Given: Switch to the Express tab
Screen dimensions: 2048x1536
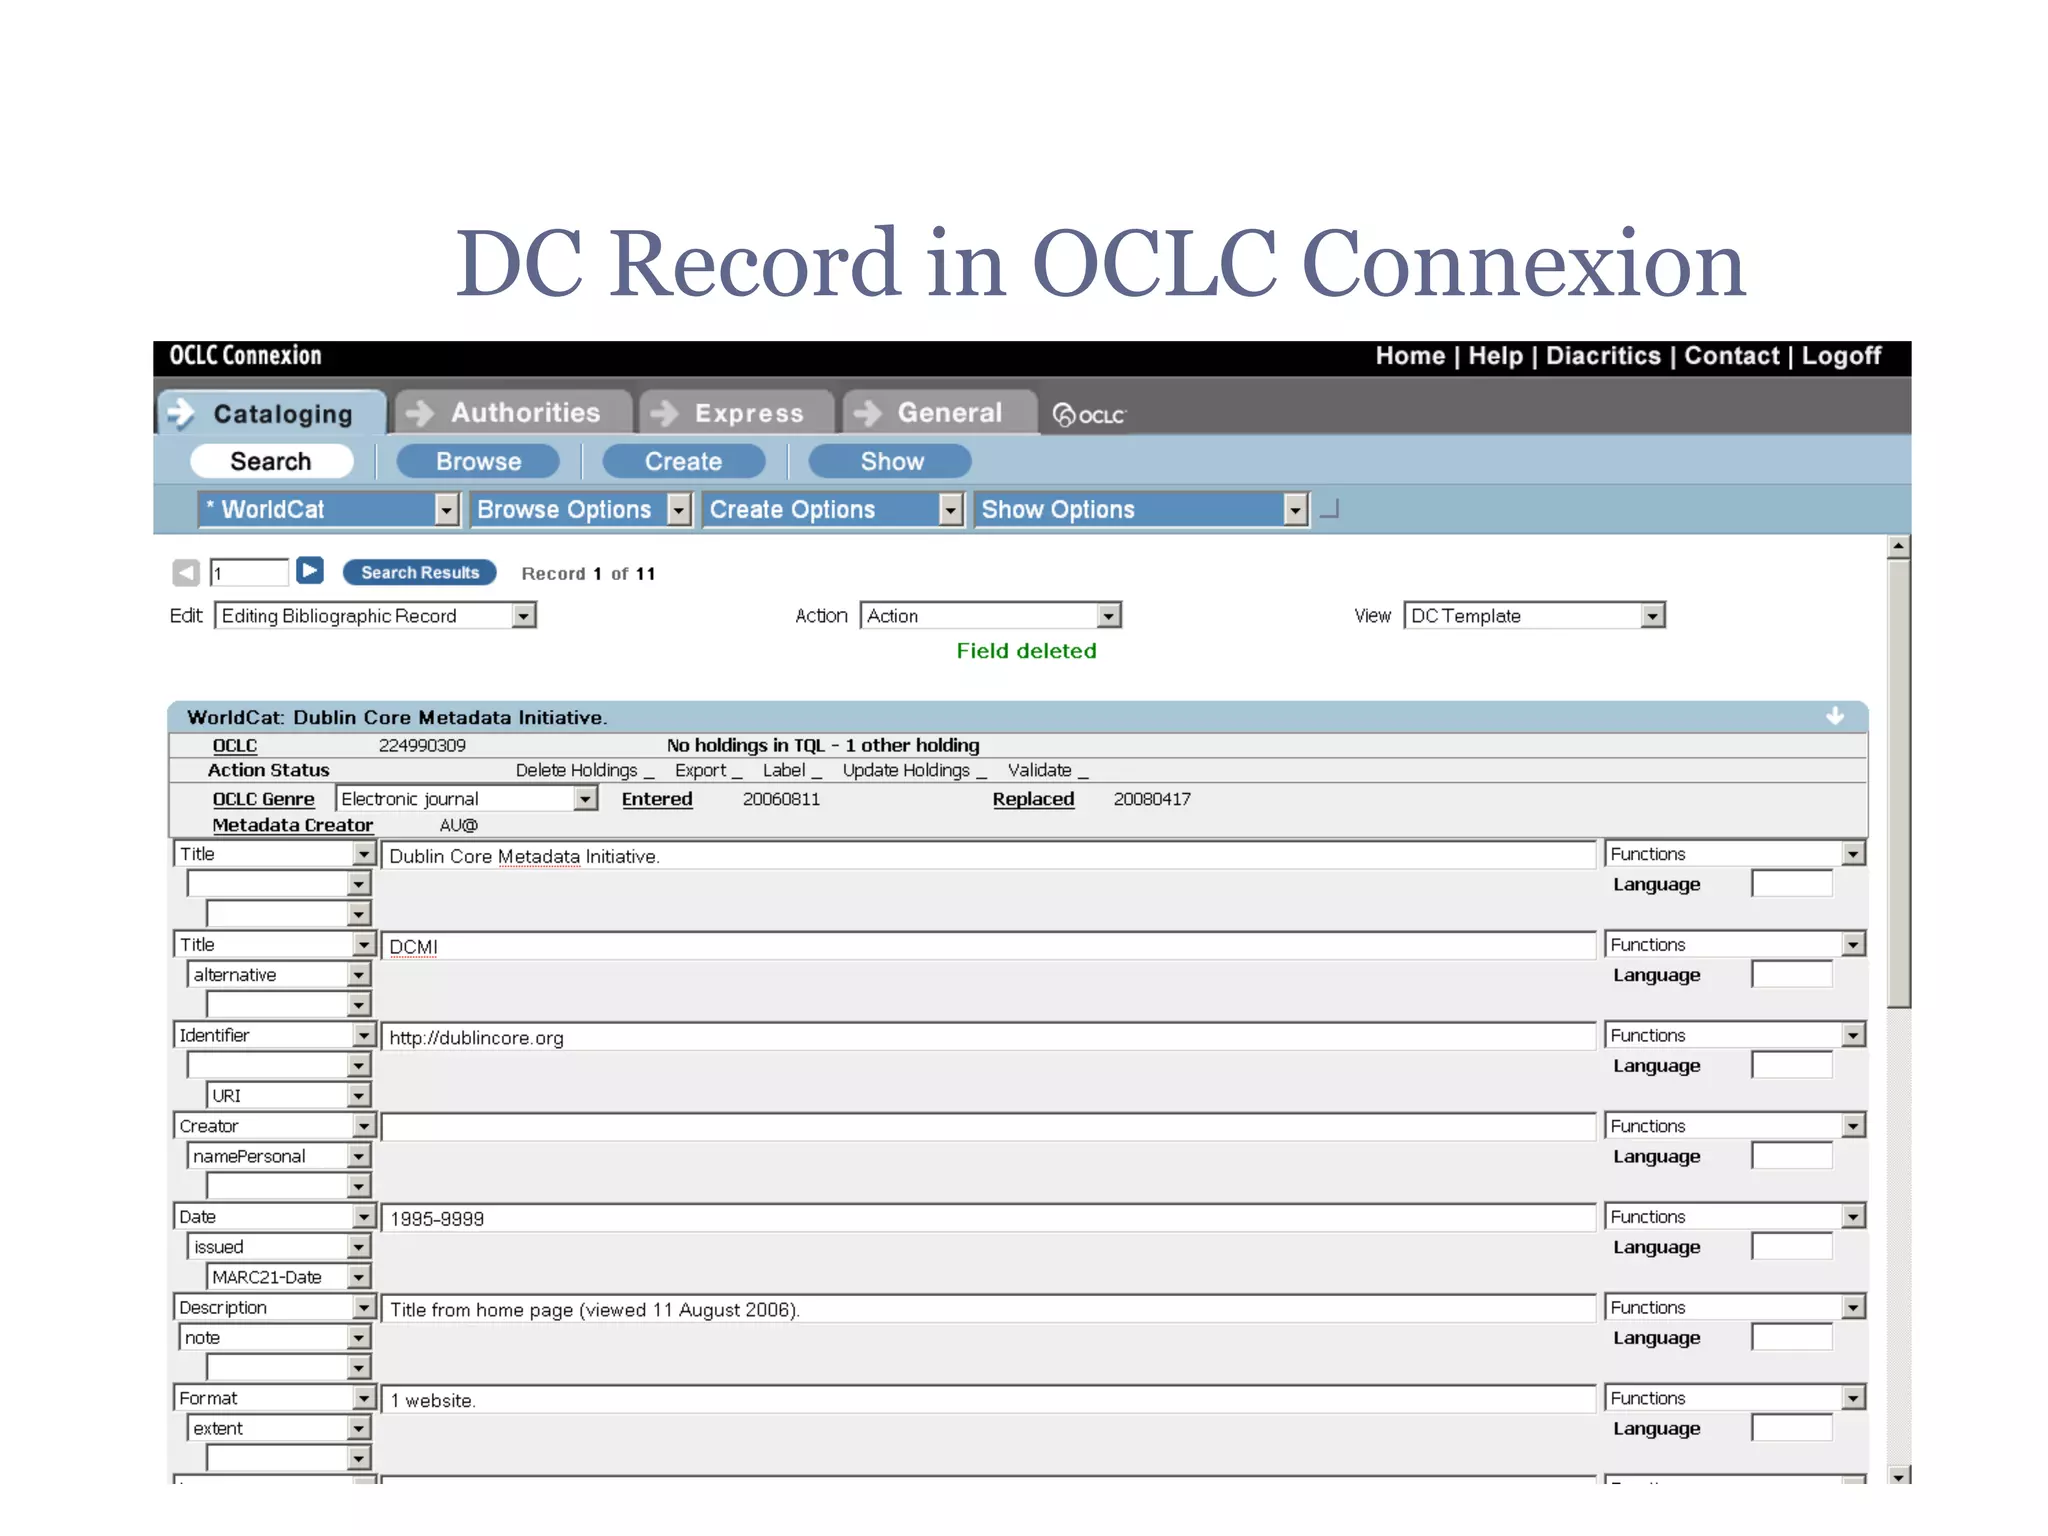Looking at the screenshot, I should click(x=737, y=412).
